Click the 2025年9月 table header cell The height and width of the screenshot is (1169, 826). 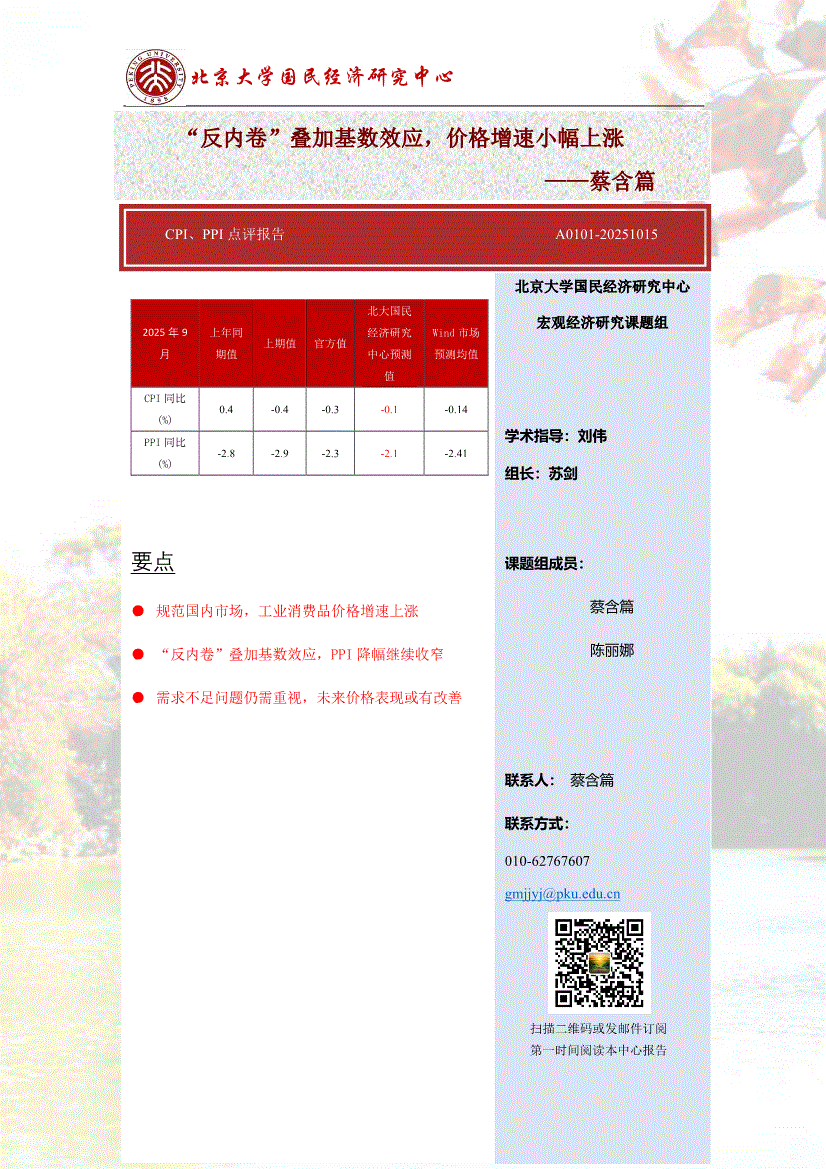165,343
